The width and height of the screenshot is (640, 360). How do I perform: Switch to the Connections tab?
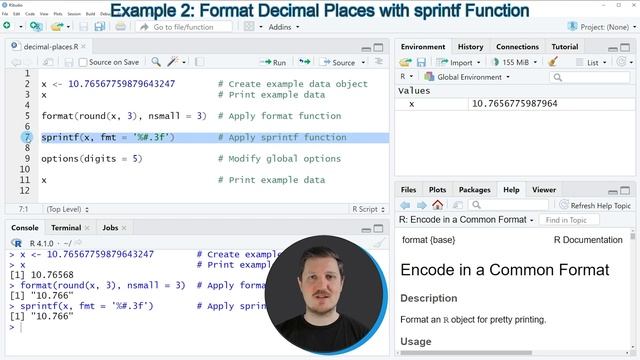click(x=517, y=47)
